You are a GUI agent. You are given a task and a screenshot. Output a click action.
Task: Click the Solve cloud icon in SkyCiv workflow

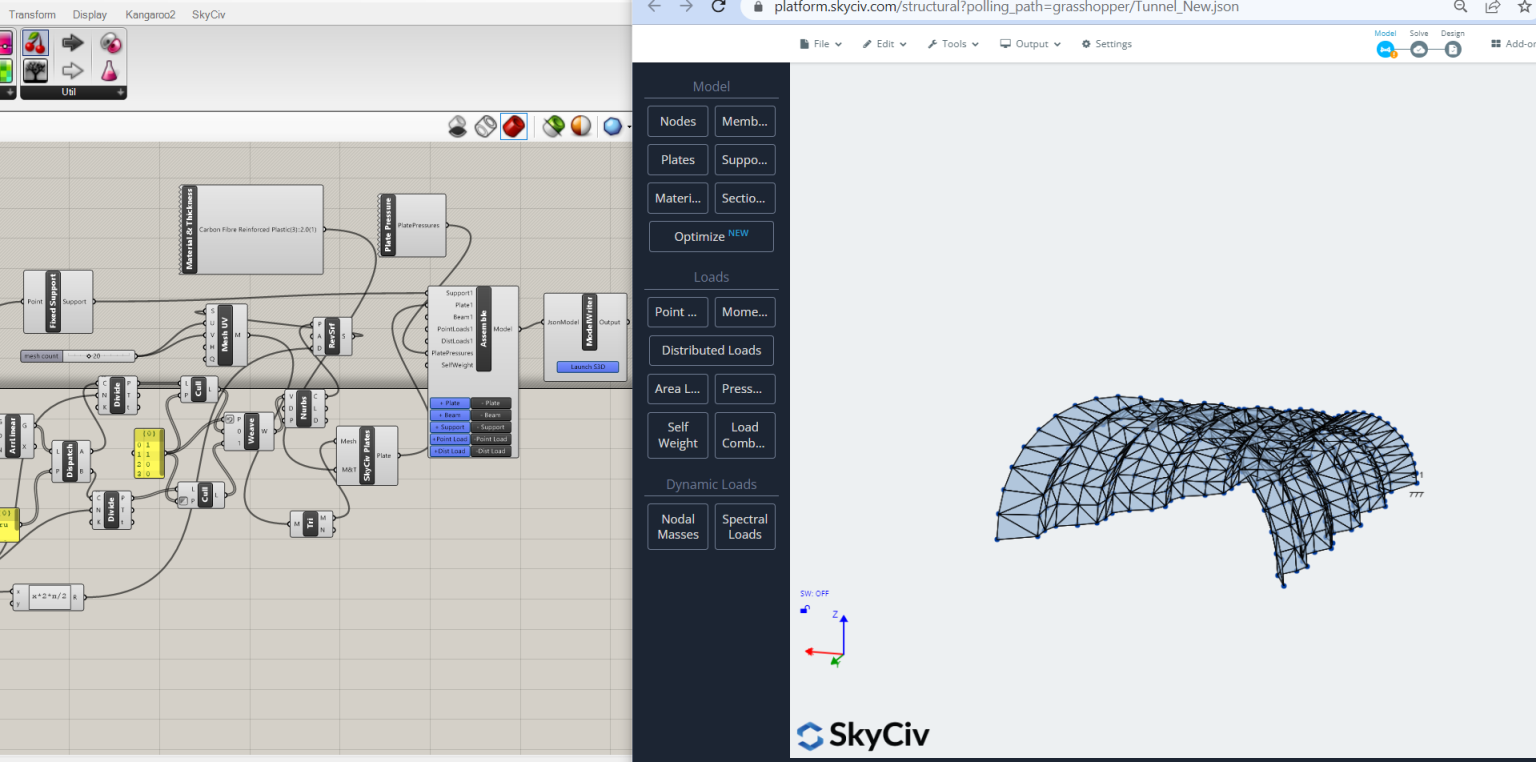(x=1419, y=49)
